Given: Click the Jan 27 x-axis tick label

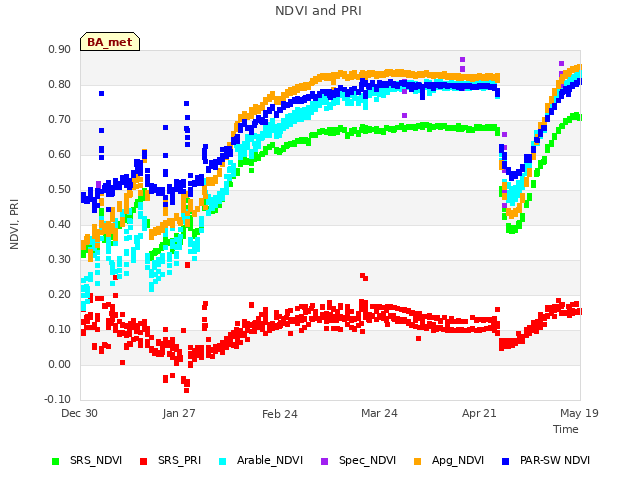Looking at the screenshot, I should (179, 413).
